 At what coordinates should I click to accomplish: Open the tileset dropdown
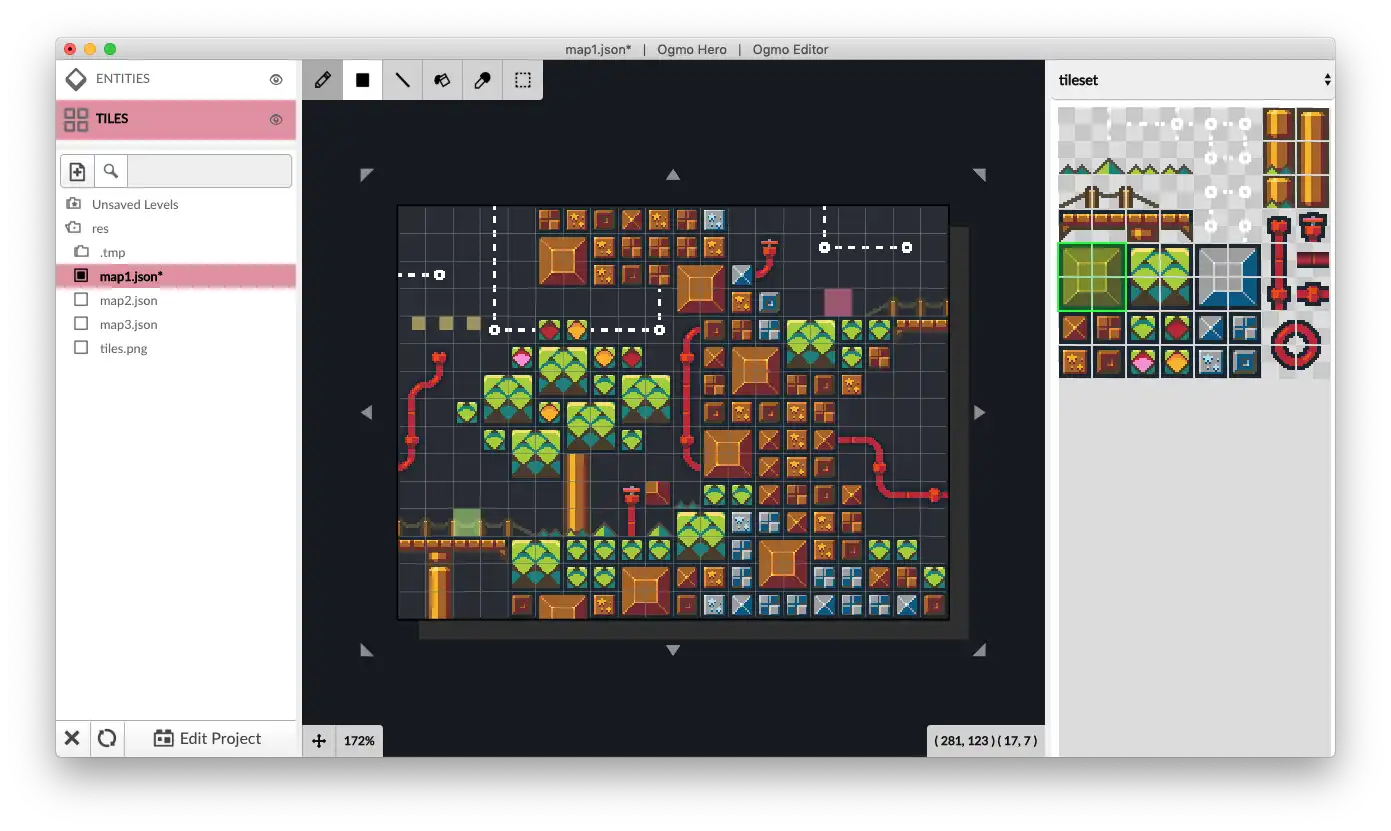pyautogui.click(x=1195, y=80)
